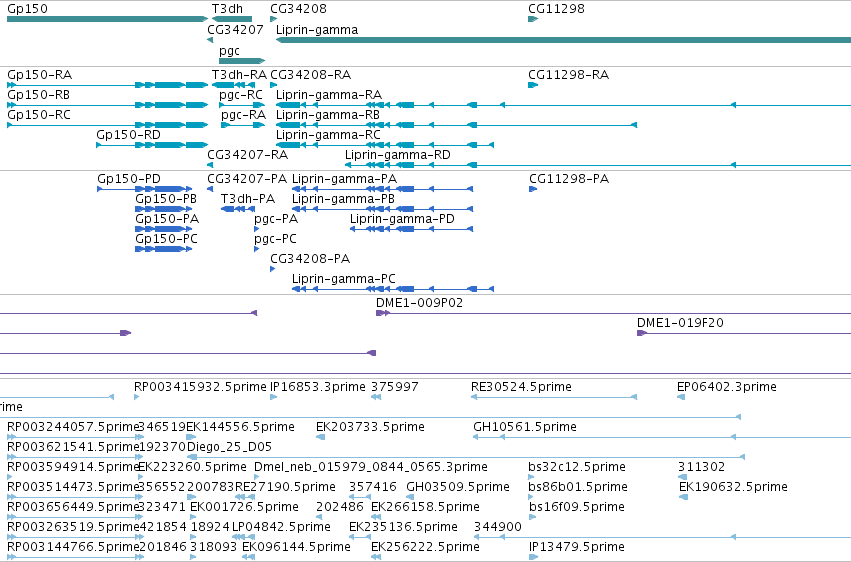Select the T3dh-PA protein label

[248, 199]
